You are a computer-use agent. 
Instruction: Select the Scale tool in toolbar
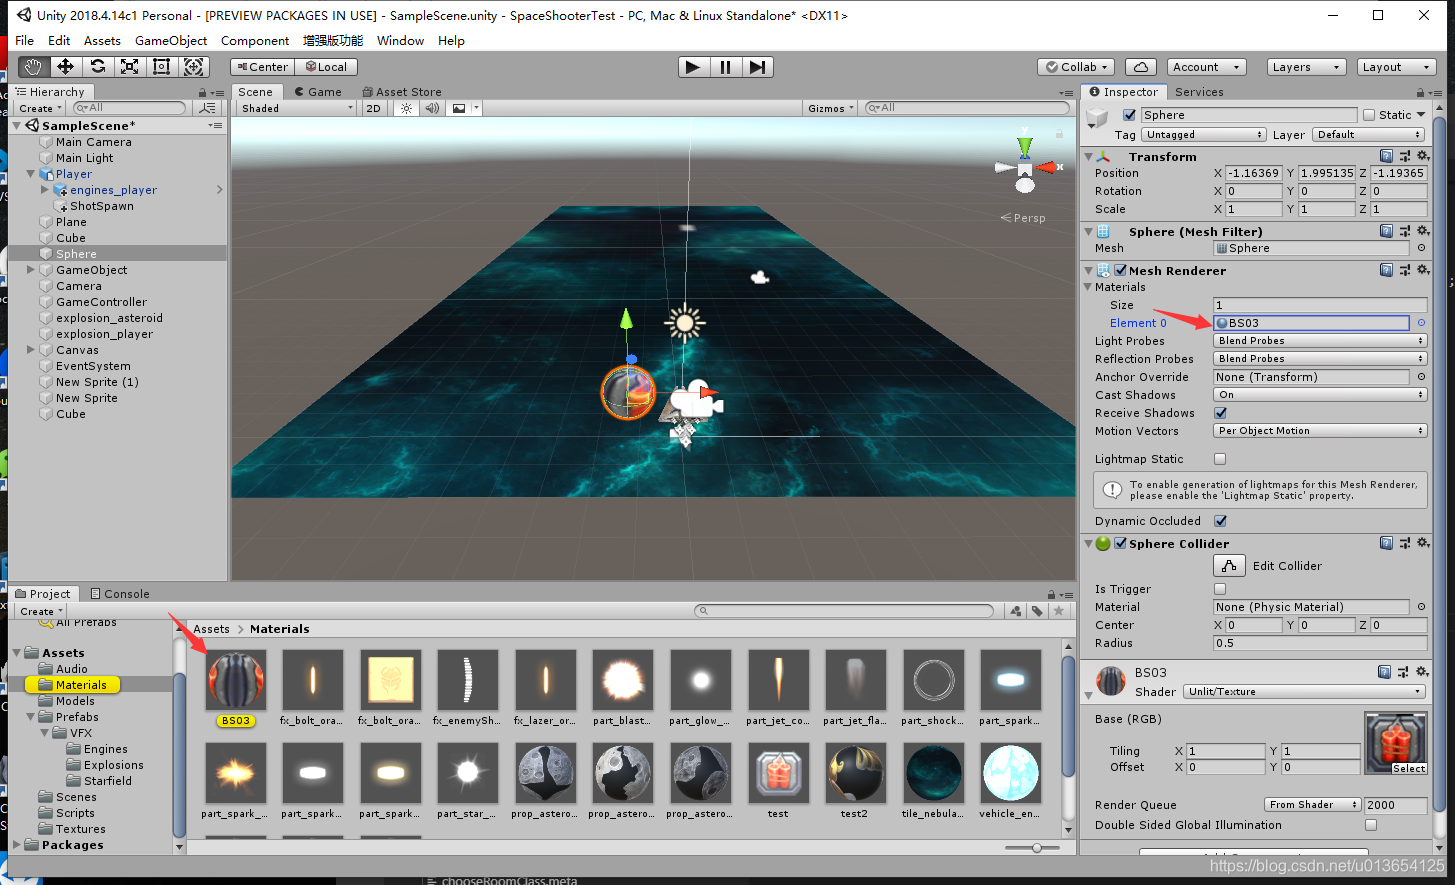click(x=129, y=67)
